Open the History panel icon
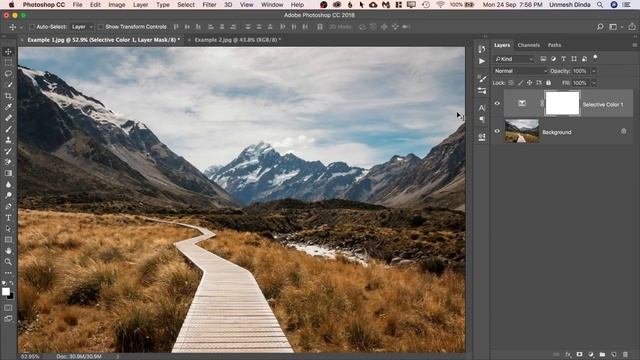 point(482,49)
